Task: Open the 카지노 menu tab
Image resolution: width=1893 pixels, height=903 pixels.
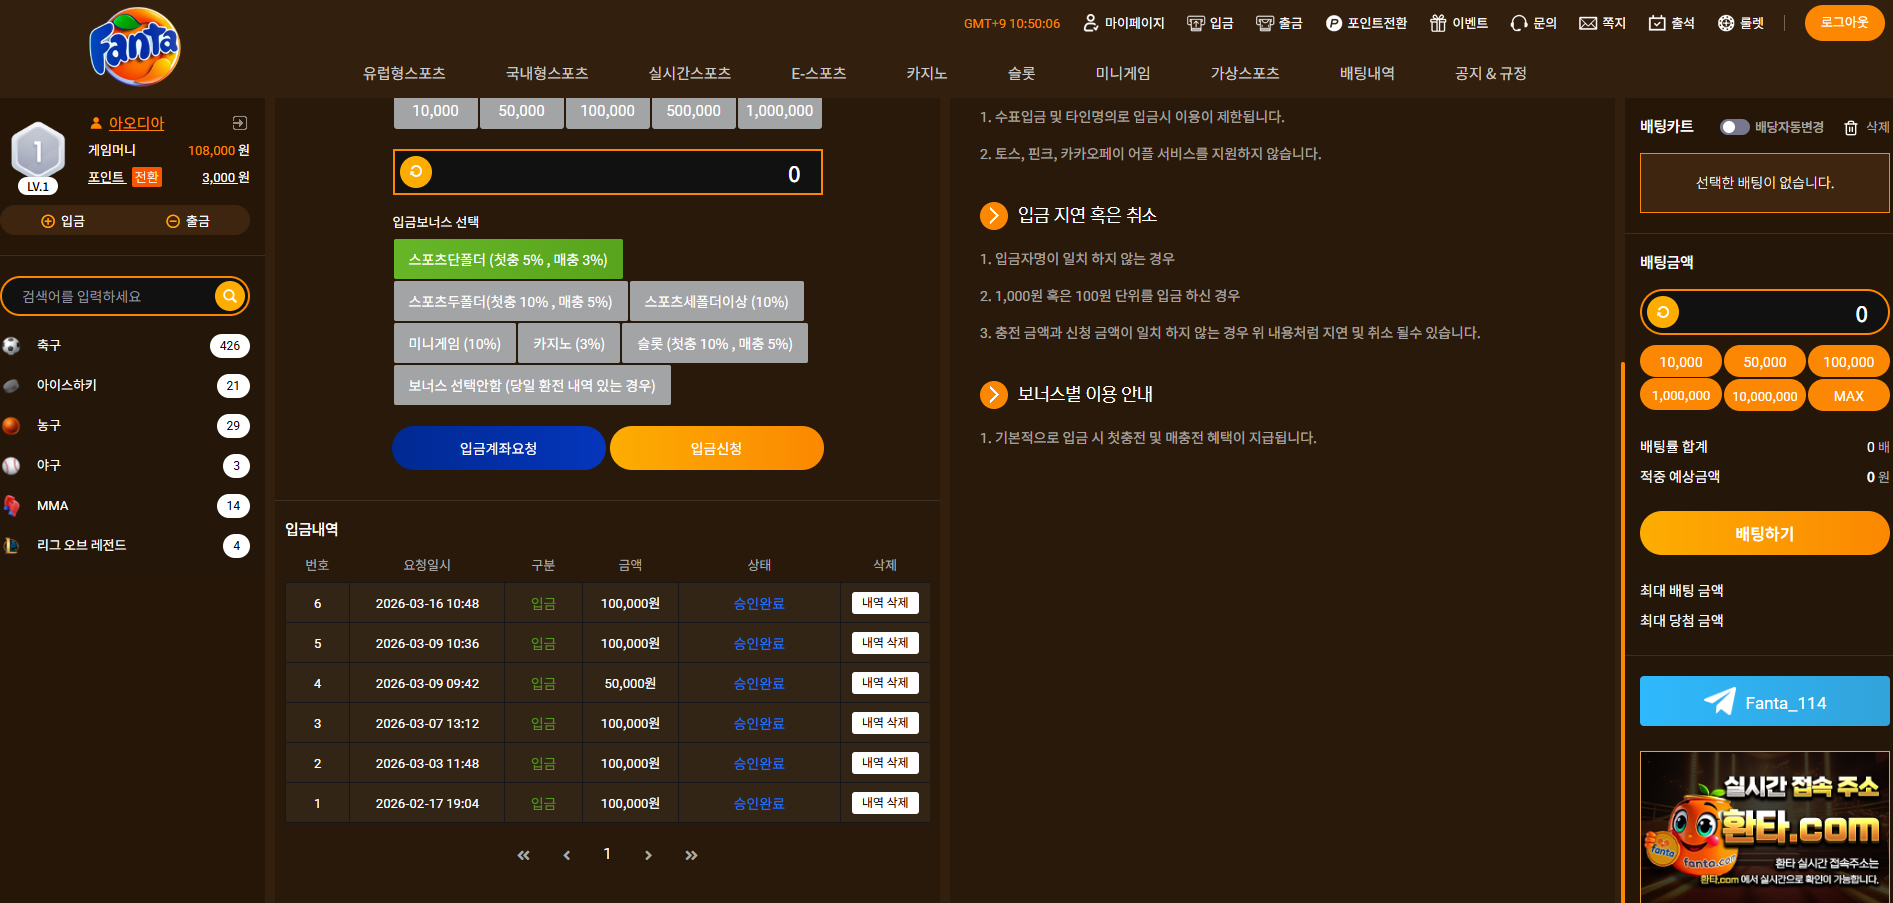Action: click(x=926, y=73)
